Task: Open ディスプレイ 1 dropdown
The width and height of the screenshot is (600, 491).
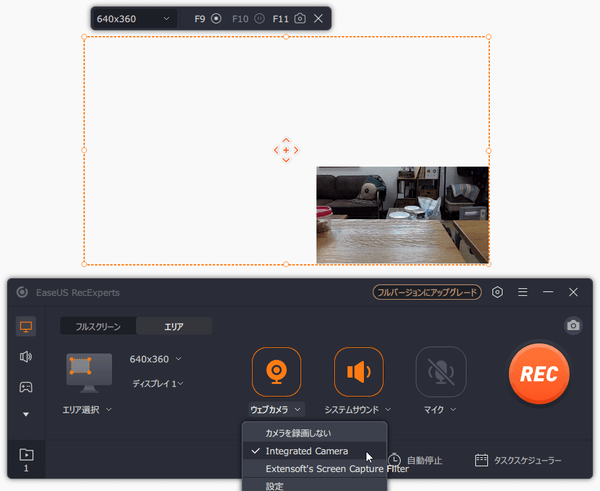Action: [158, 383]
